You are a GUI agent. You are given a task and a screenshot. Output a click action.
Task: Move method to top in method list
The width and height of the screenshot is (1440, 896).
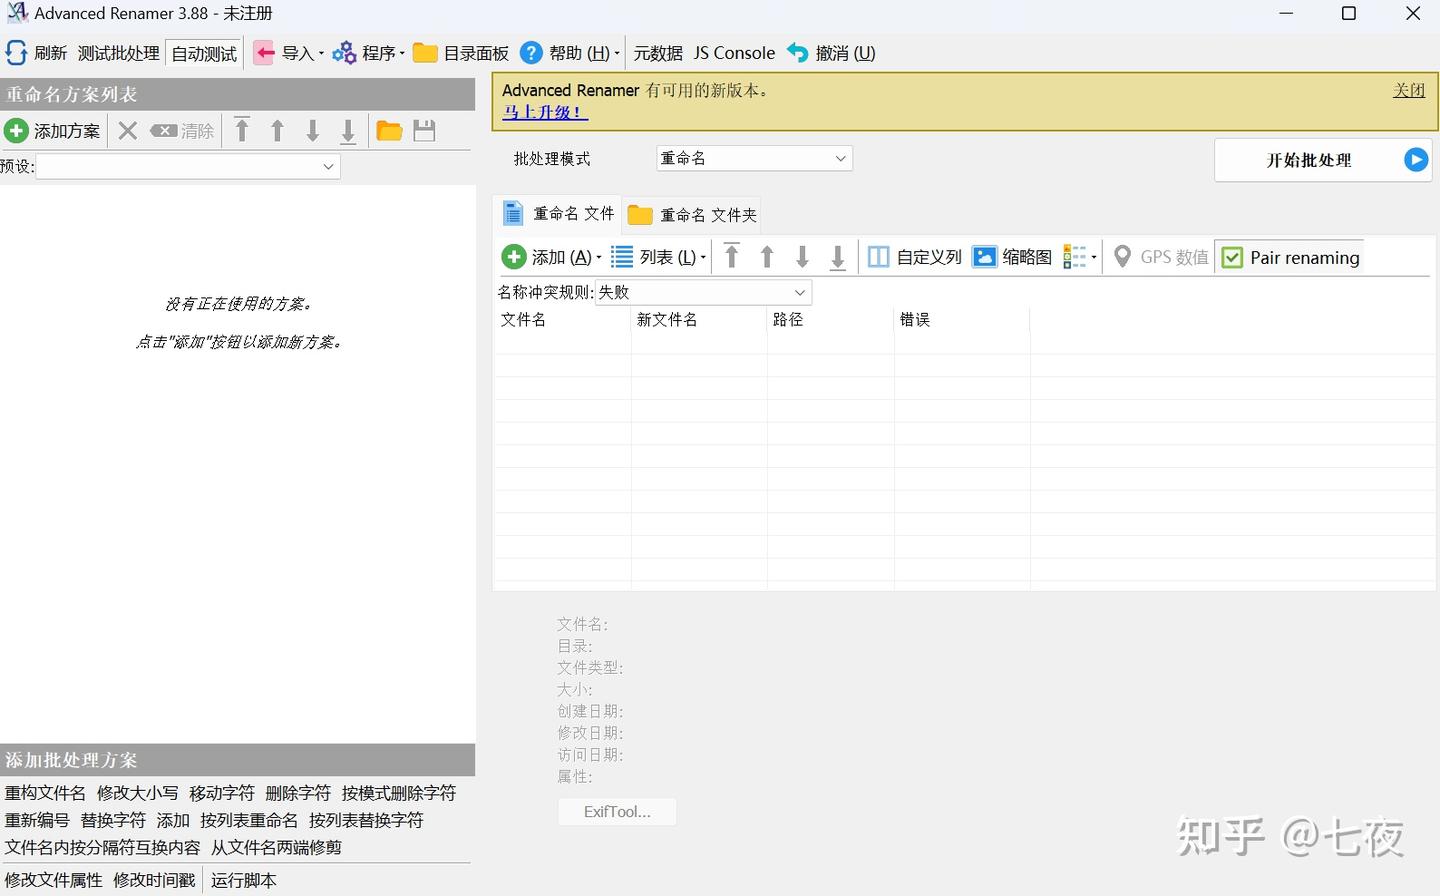coord(242,130)
